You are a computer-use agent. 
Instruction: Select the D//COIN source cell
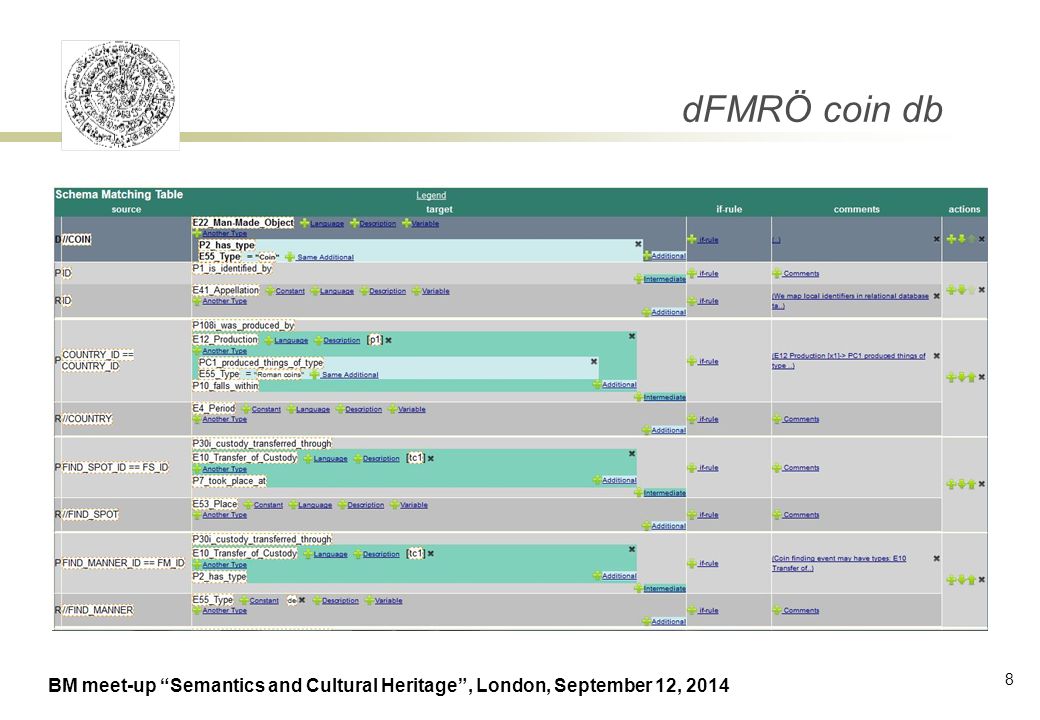(x=123, y=239)
